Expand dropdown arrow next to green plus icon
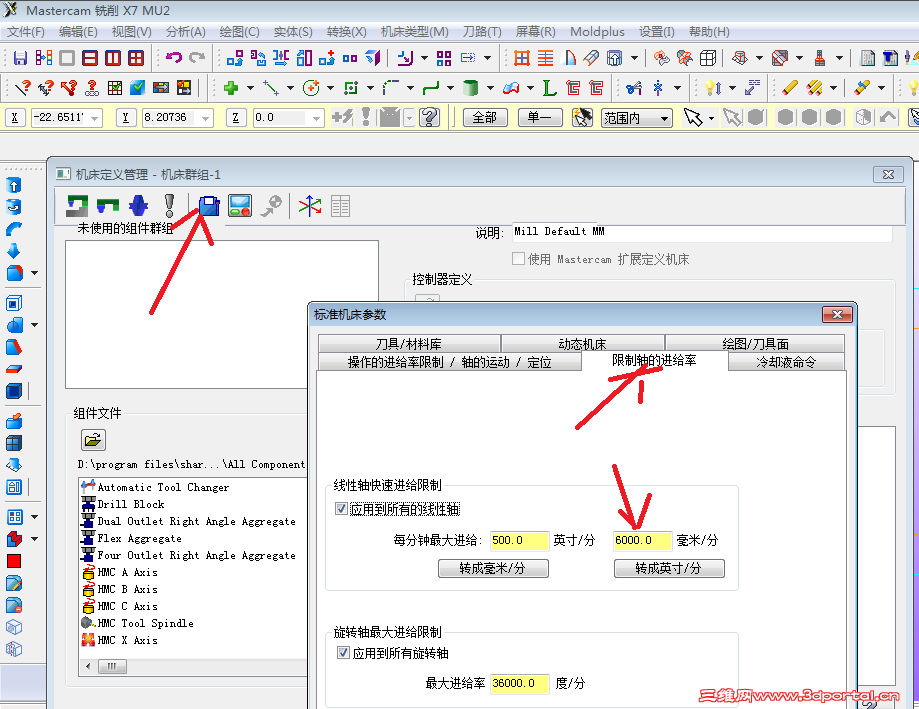This screenshot has height=709, width=919. point(250,88)
